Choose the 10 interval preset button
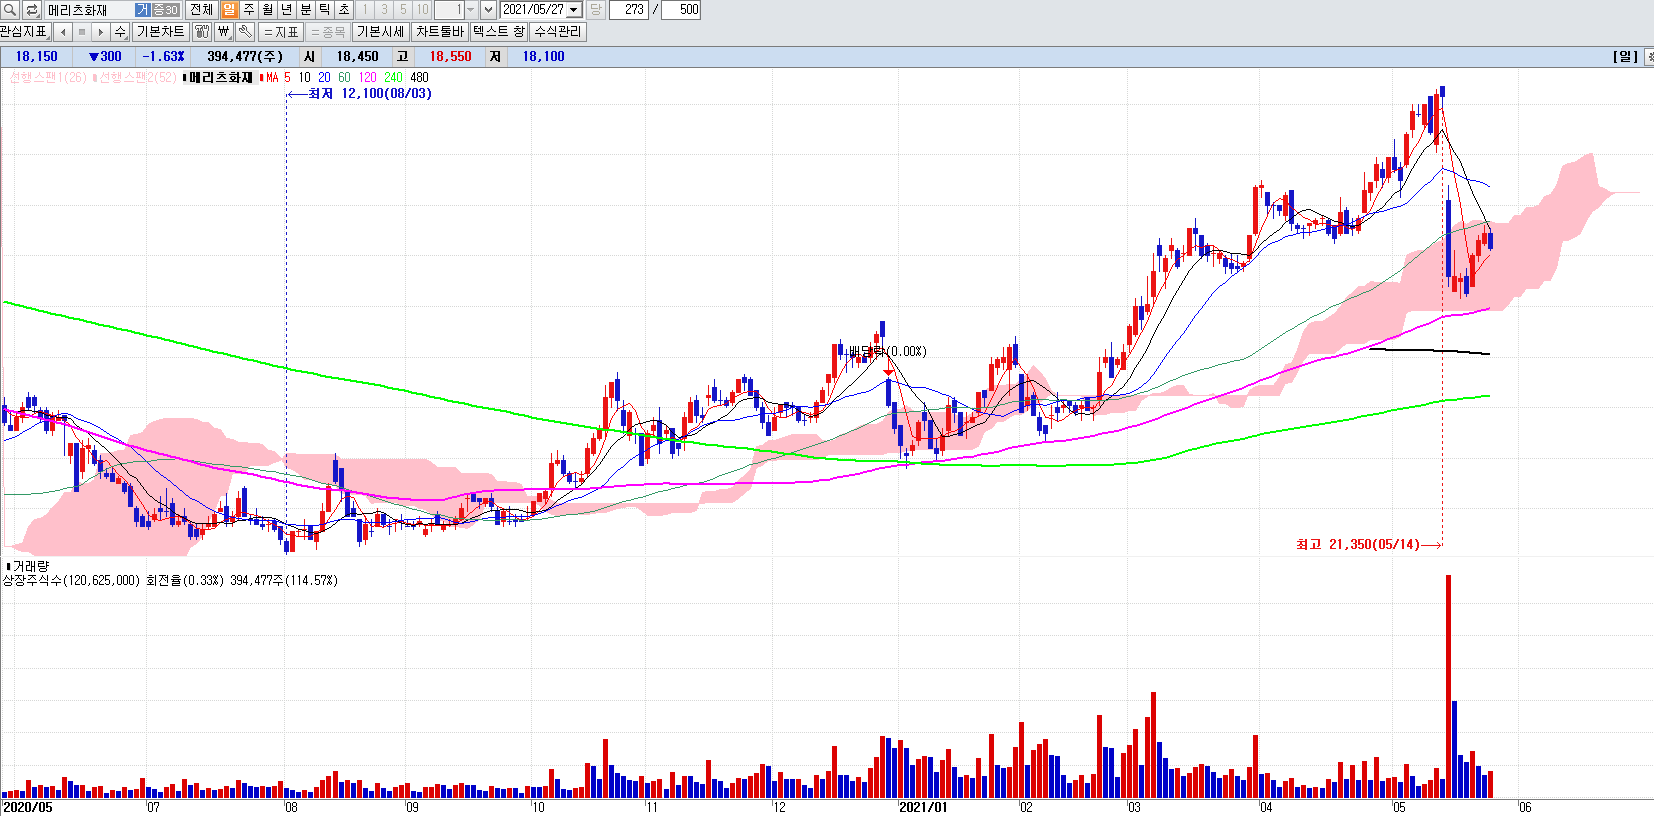The width and height of the screenshot is (1654, 816). [x=422, y=10]
